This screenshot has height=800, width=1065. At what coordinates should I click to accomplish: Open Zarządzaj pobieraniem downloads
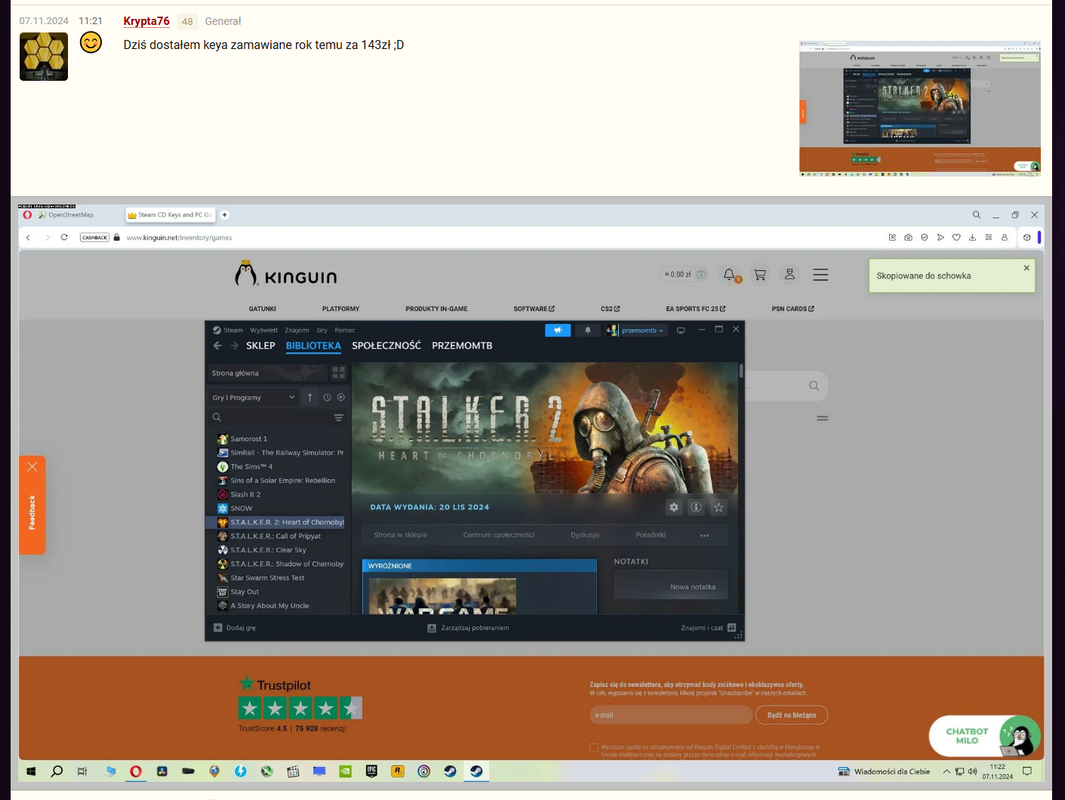point(468,628)
